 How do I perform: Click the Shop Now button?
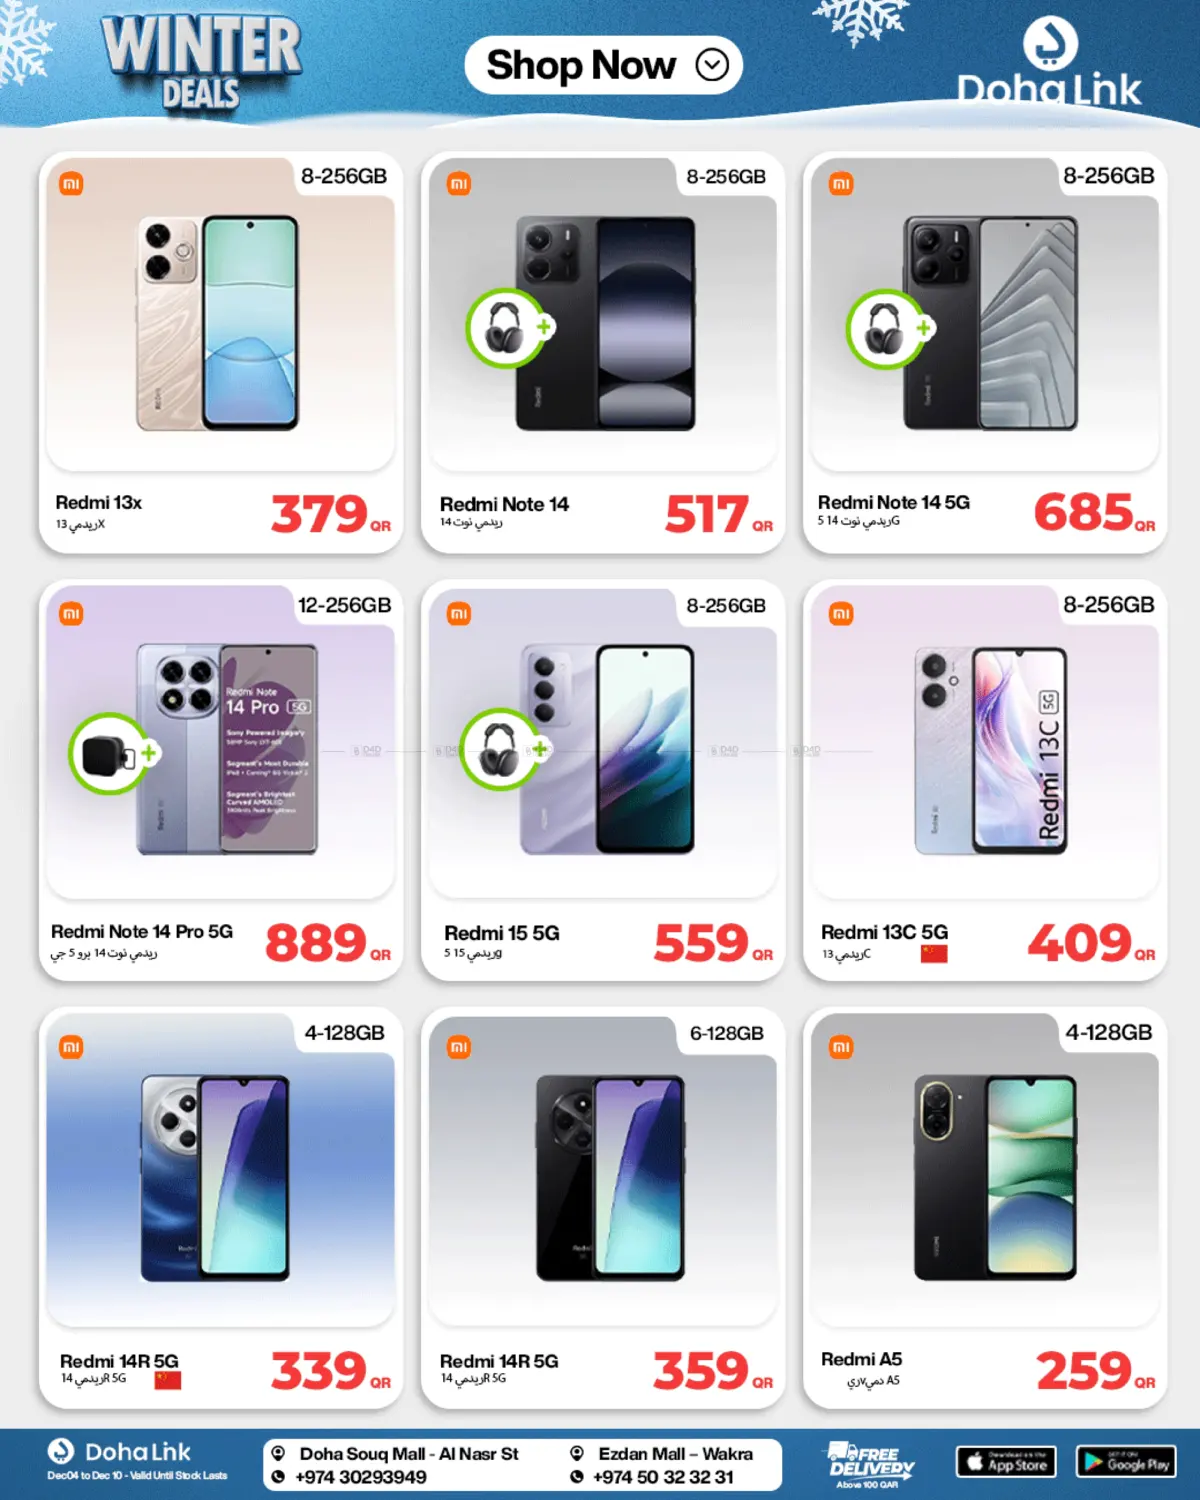pos(603,66)
